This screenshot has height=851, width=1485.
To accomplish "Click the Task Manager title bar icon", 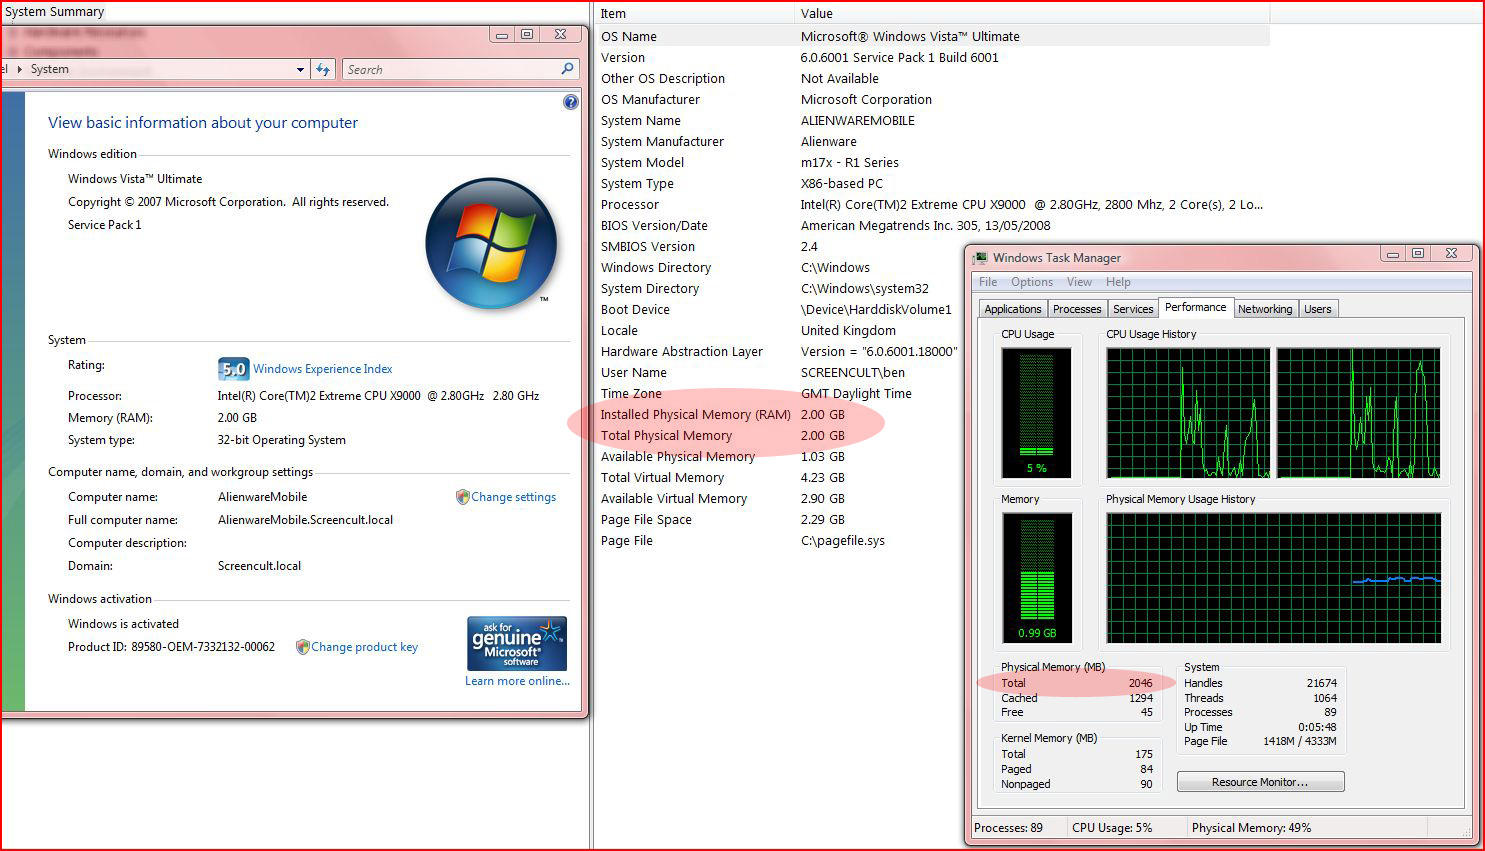I will 980,258.
